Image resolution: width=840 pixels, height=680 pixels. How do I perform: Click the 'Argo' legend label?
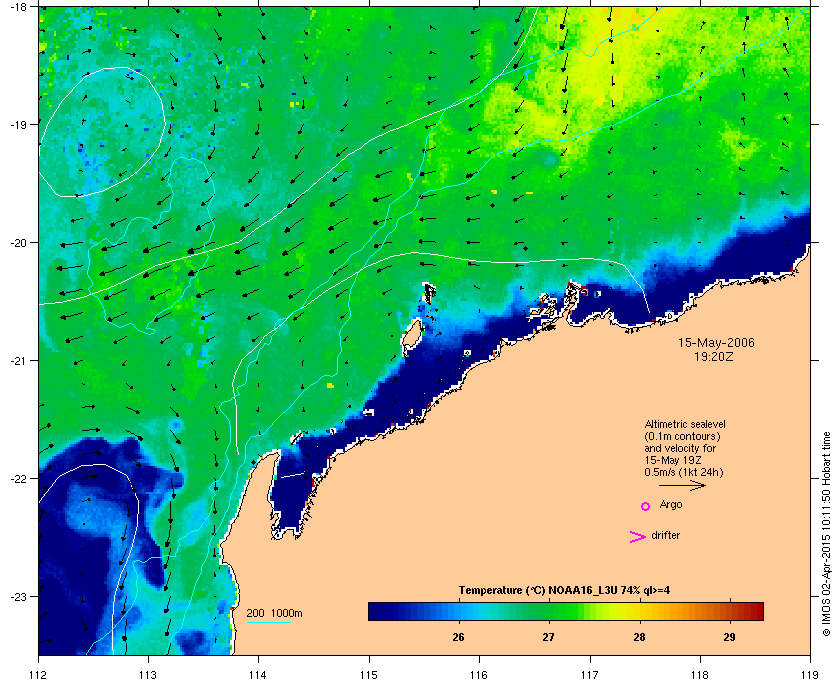671,505
